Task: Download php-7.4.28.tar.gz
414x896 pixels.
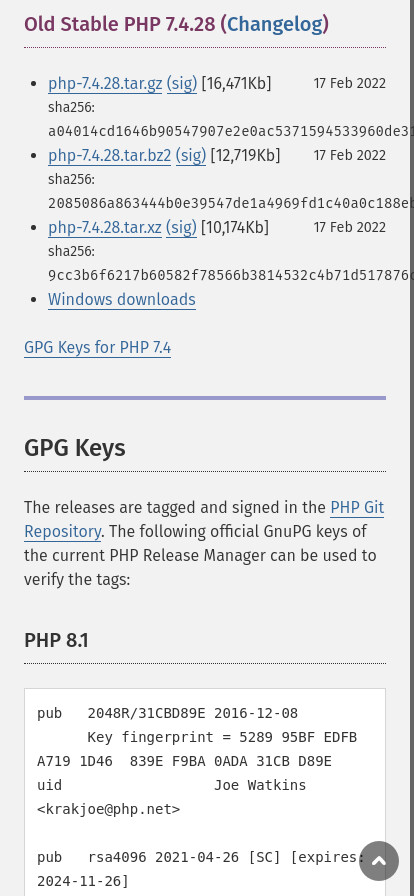Action: click(105, 83)
